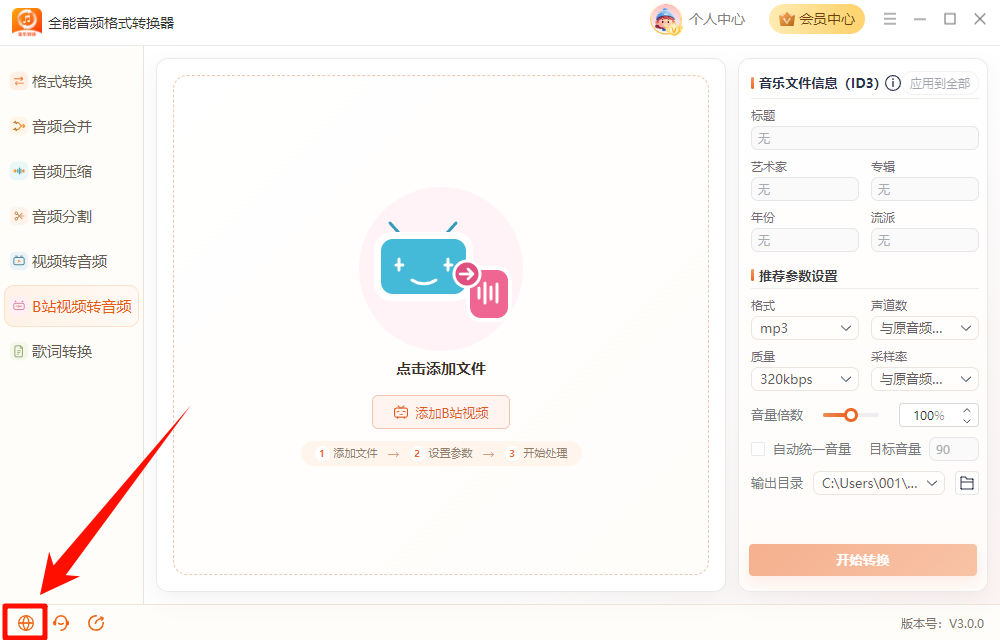1000x640 pixels.
Task: Click step 2 设置参数 label
Action: coord(450,453)
